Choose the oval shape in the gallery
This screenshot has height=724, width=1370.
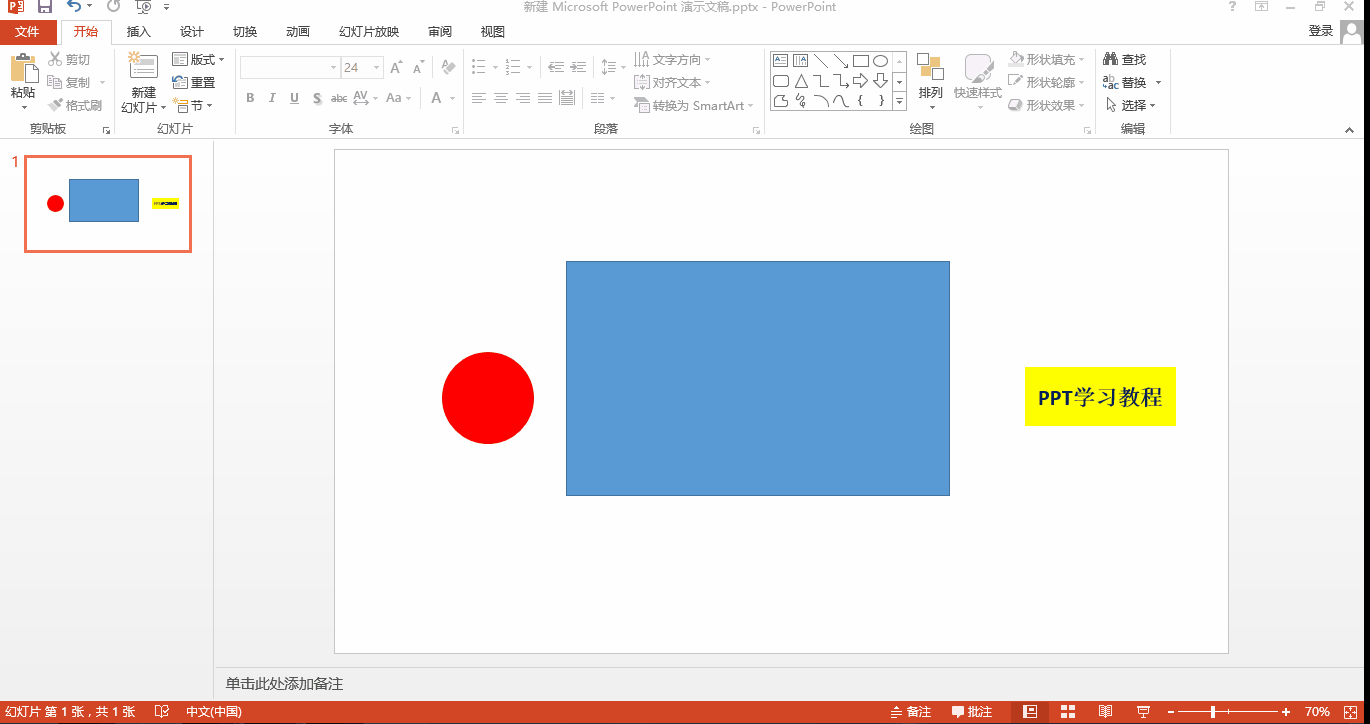881,60
